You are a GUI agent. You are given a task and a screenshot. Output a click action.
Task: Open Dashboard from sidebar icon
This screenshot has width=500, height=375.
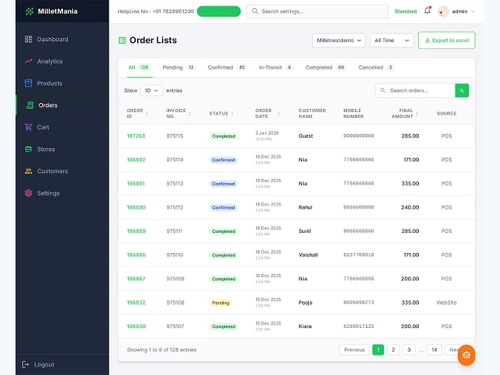pos(28,39)
